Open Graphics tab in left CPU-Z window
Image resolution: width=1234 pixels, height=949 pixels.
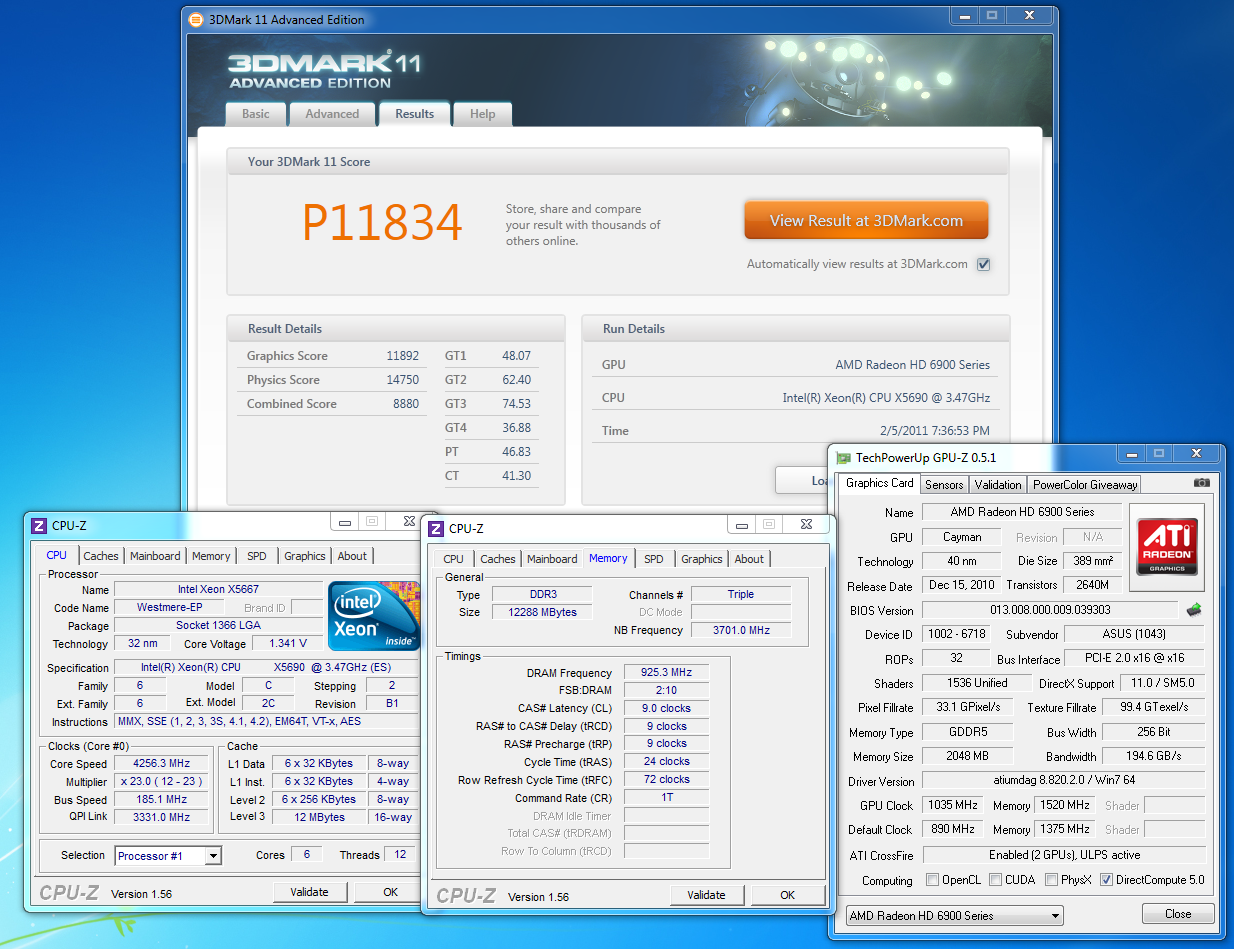[x=305, y=556]
